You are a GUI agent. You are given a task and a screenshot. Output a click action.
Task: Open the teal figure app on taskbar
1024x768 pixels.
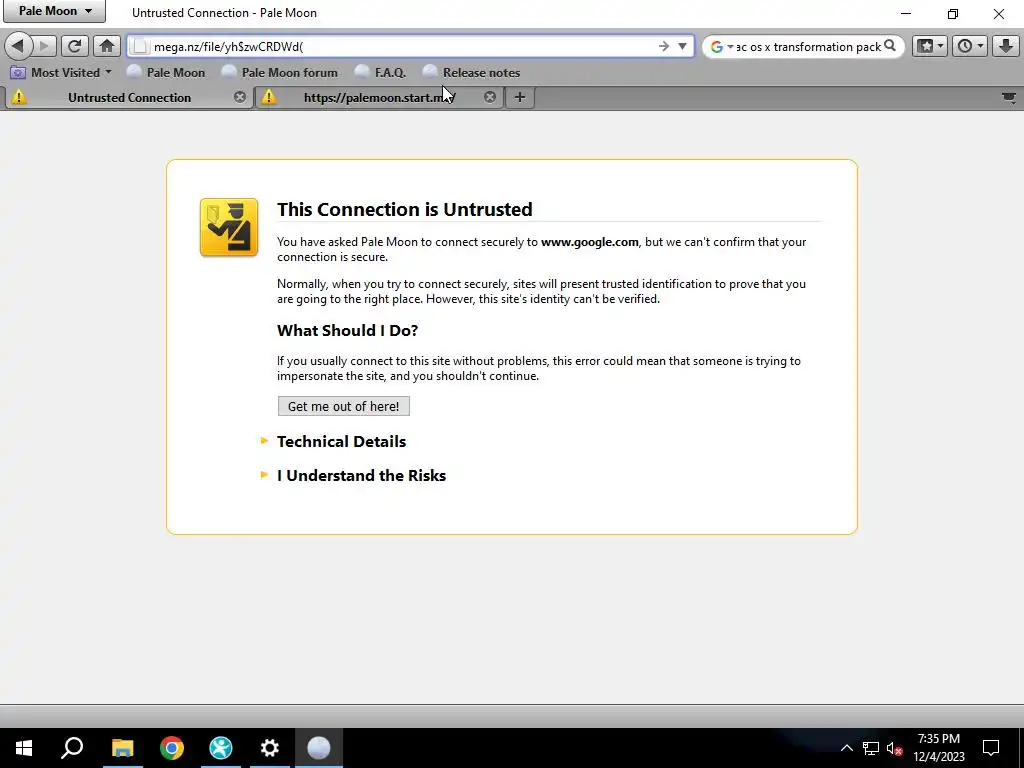click(x=221, y=748)
